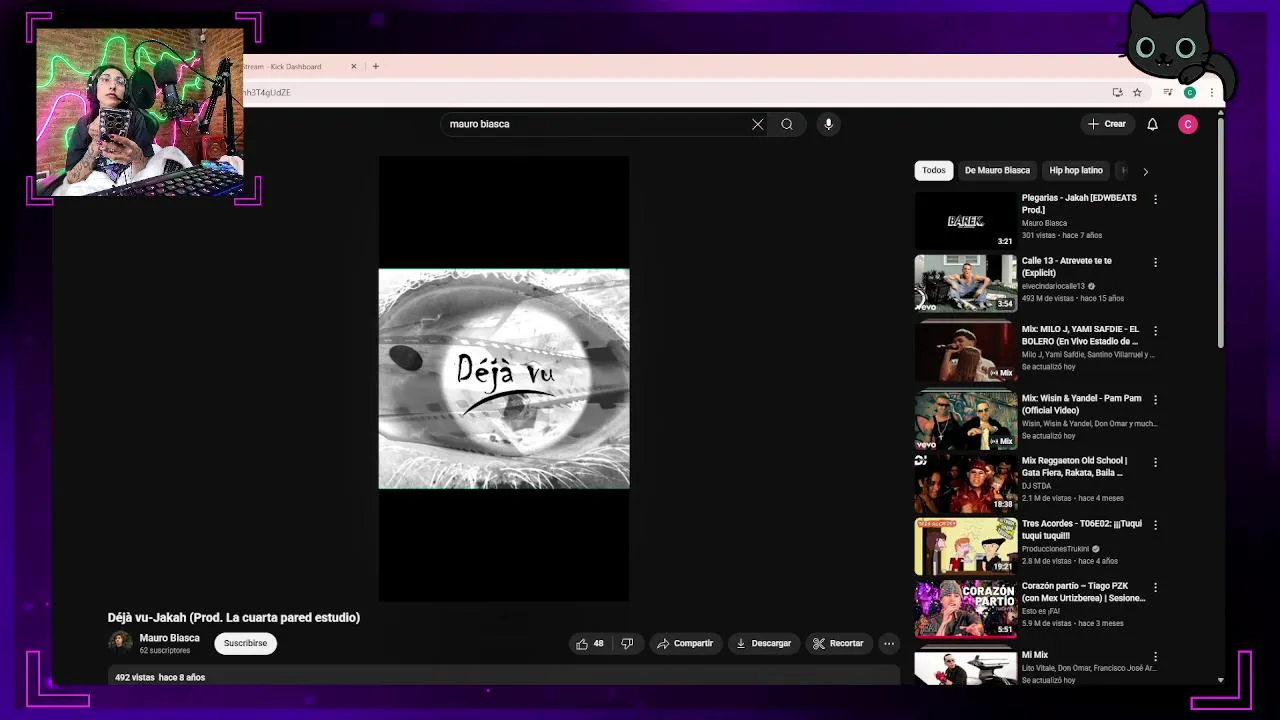The image size is (1280, 720).
Task: Click the magnifier search icon
Action: pos(787,124)
